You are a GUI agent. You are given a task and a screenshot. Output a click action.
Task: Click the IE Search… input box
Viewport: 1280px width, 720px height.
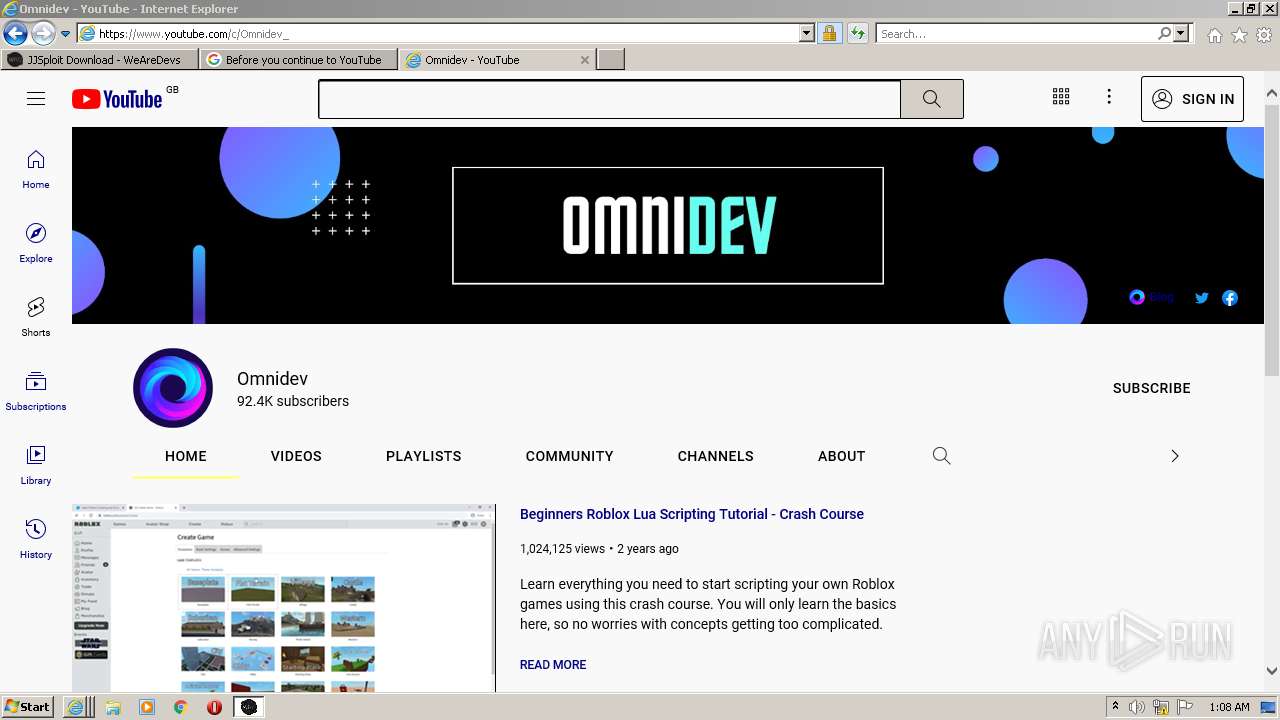1016,33
